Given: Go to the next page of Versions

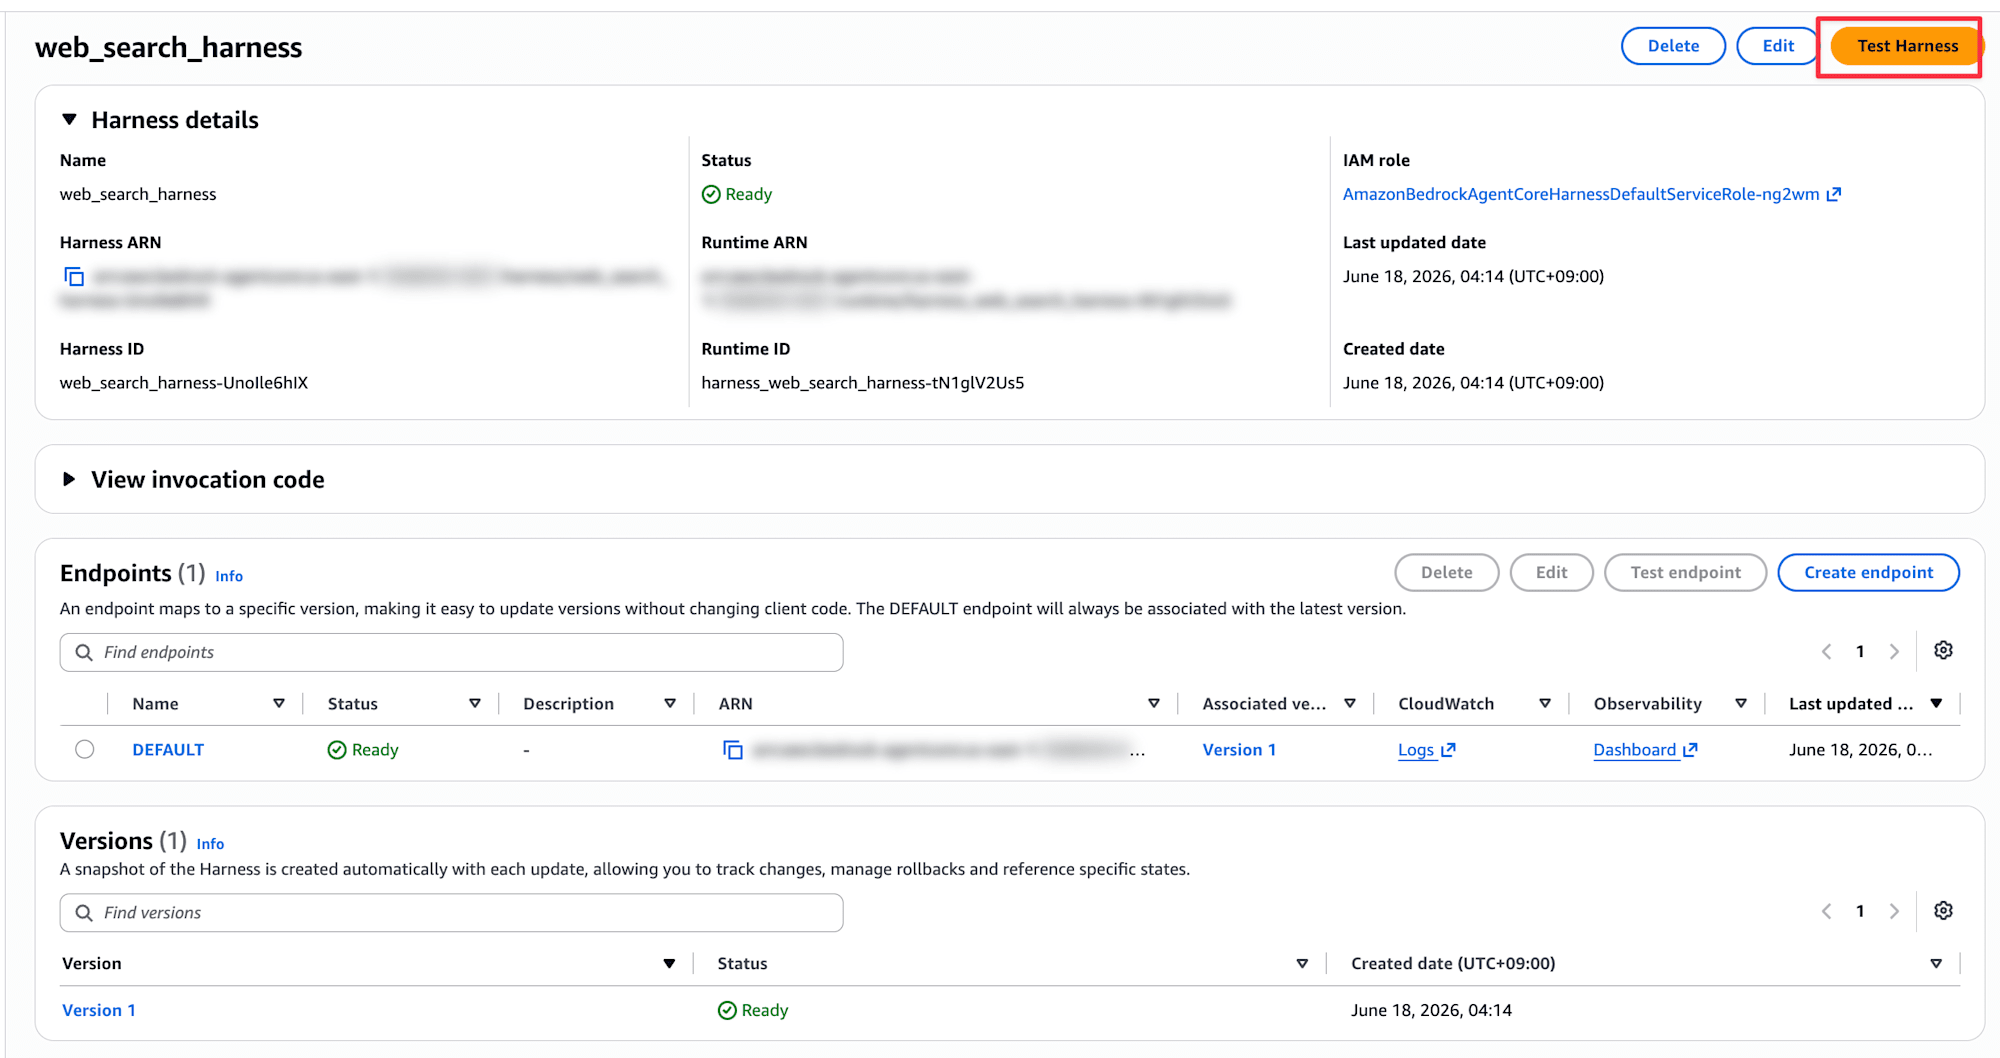Looking at the screenshot, I should coord(1894,912).
